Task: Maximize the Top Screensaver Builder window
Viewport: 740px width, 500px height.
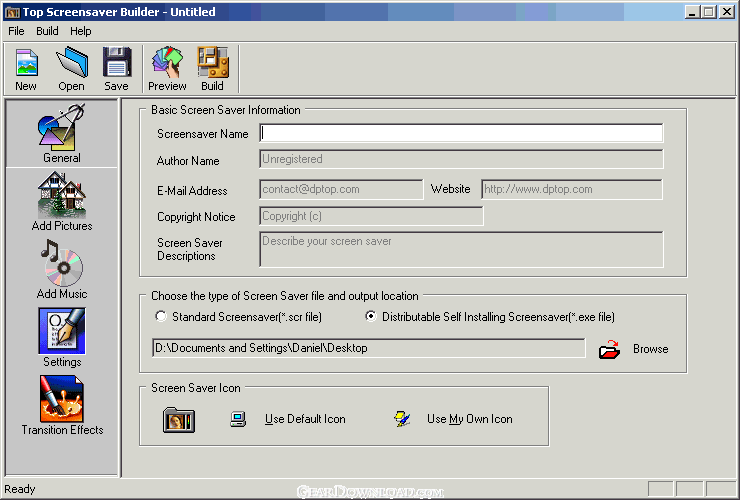Action: click(x=709, y=12)
